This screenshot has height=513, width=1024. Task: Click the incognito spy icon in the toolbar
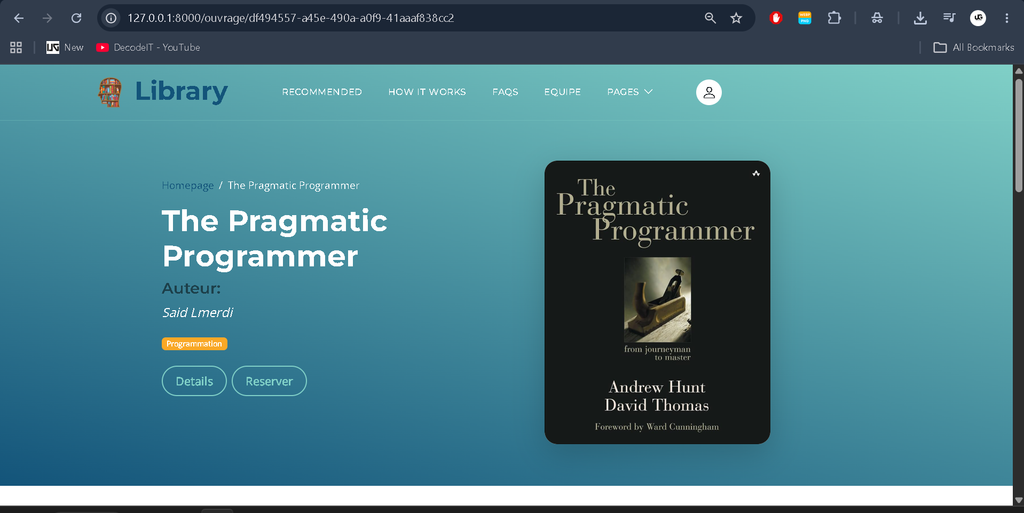coord(877,18)
